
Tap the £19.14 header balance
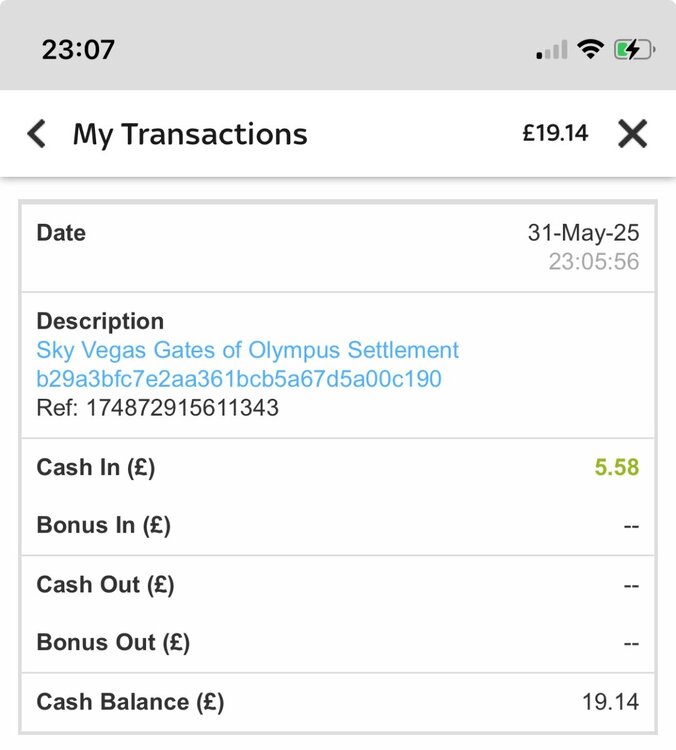point(555,134)
